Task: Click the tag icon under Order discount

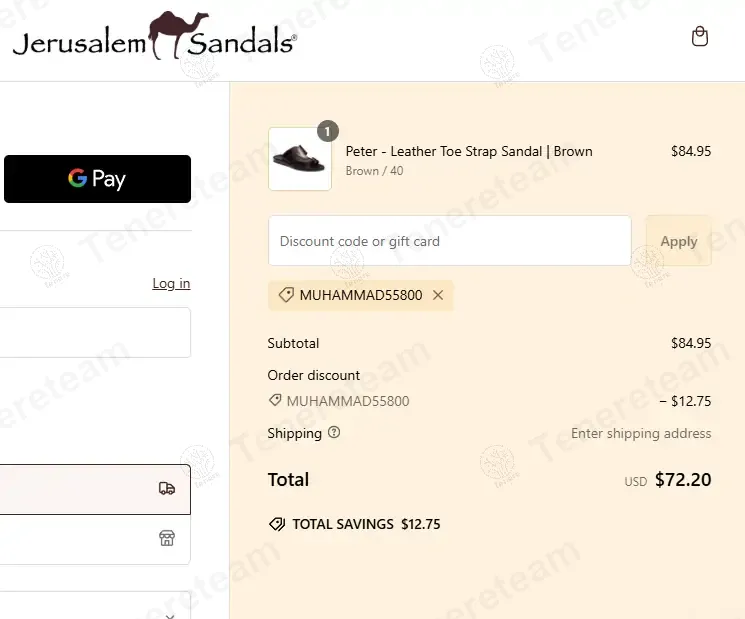Action: (275, 401)
